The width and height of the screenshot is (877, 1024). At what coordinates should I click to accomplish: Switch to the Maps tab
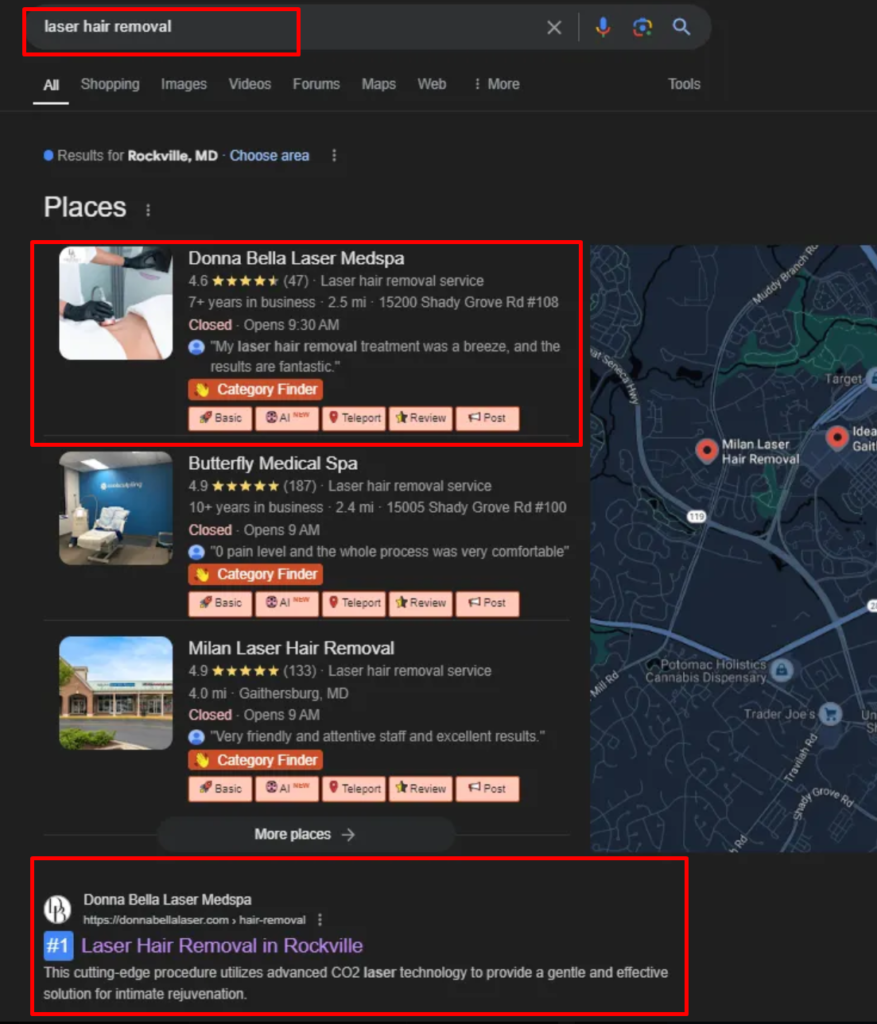(379, 84)
